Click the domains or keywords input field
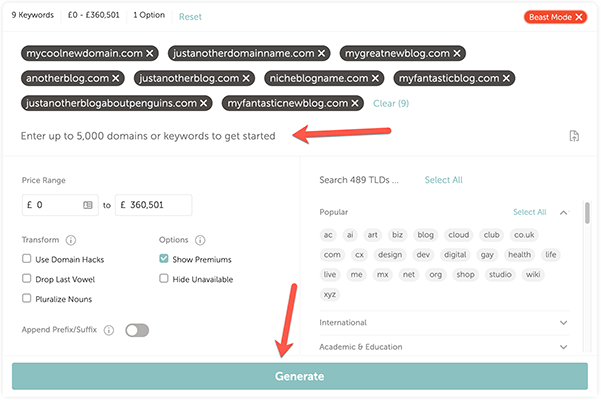601x400 pixels. 148,136
